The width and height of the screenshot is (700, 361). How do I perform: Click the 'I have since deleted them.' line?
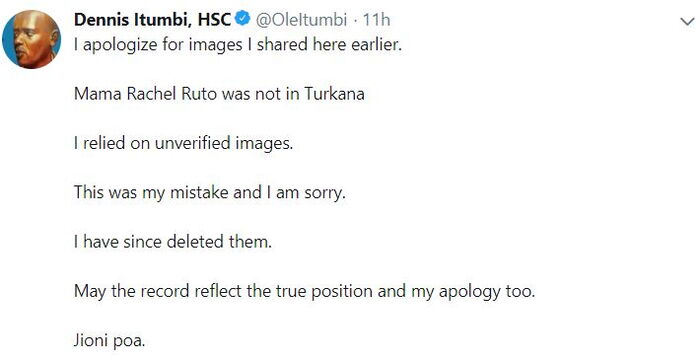pyautogui.click(x=173, y=242)
